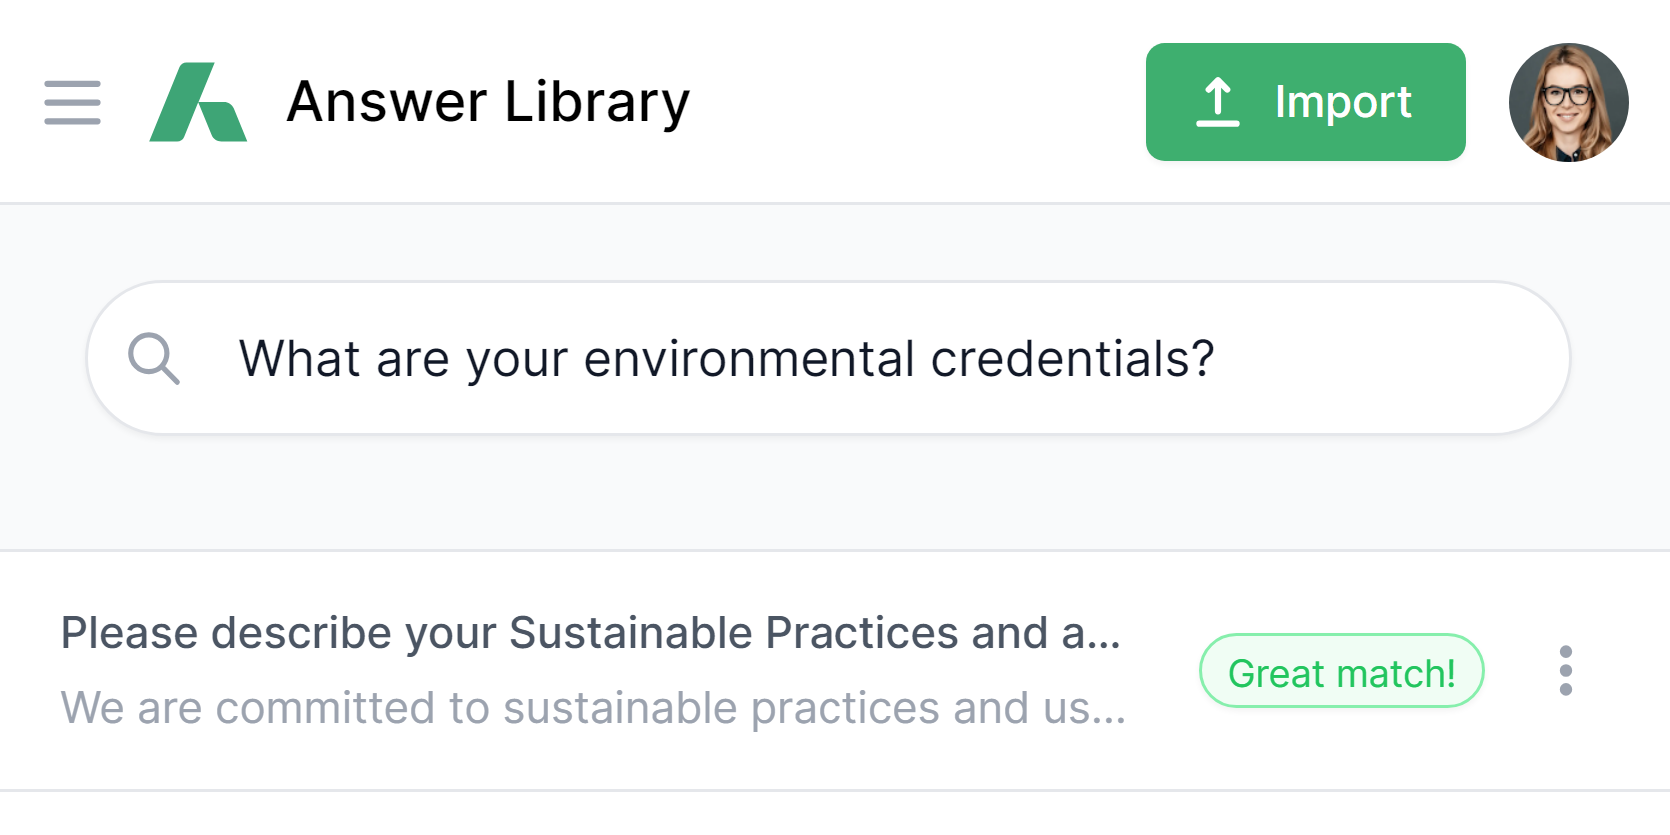The width and height of the screenshot is (1670, 835).
Task: Click the green Answer Library logo
Action: (x=198, y=102)
